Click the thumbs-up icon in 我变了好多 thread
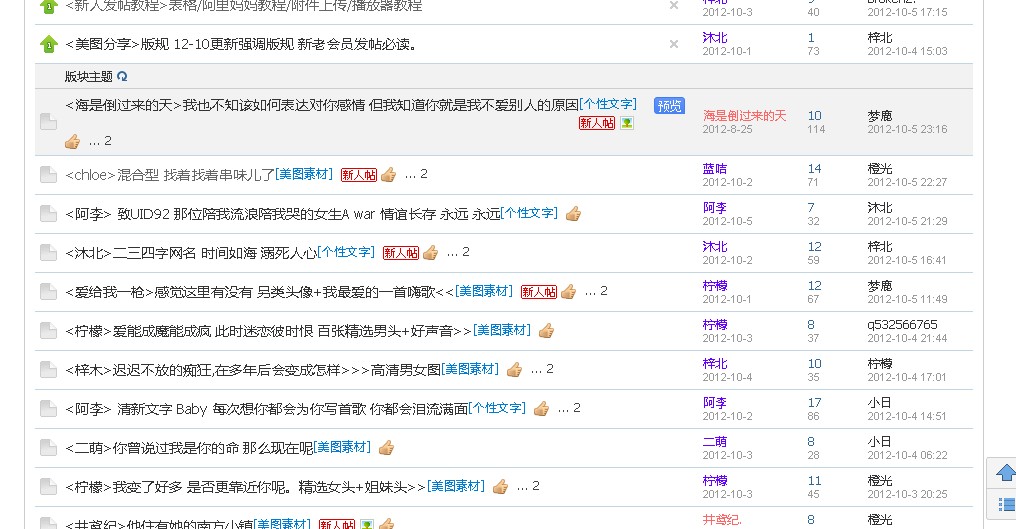 pyautogui.click(x=500, y=486)
